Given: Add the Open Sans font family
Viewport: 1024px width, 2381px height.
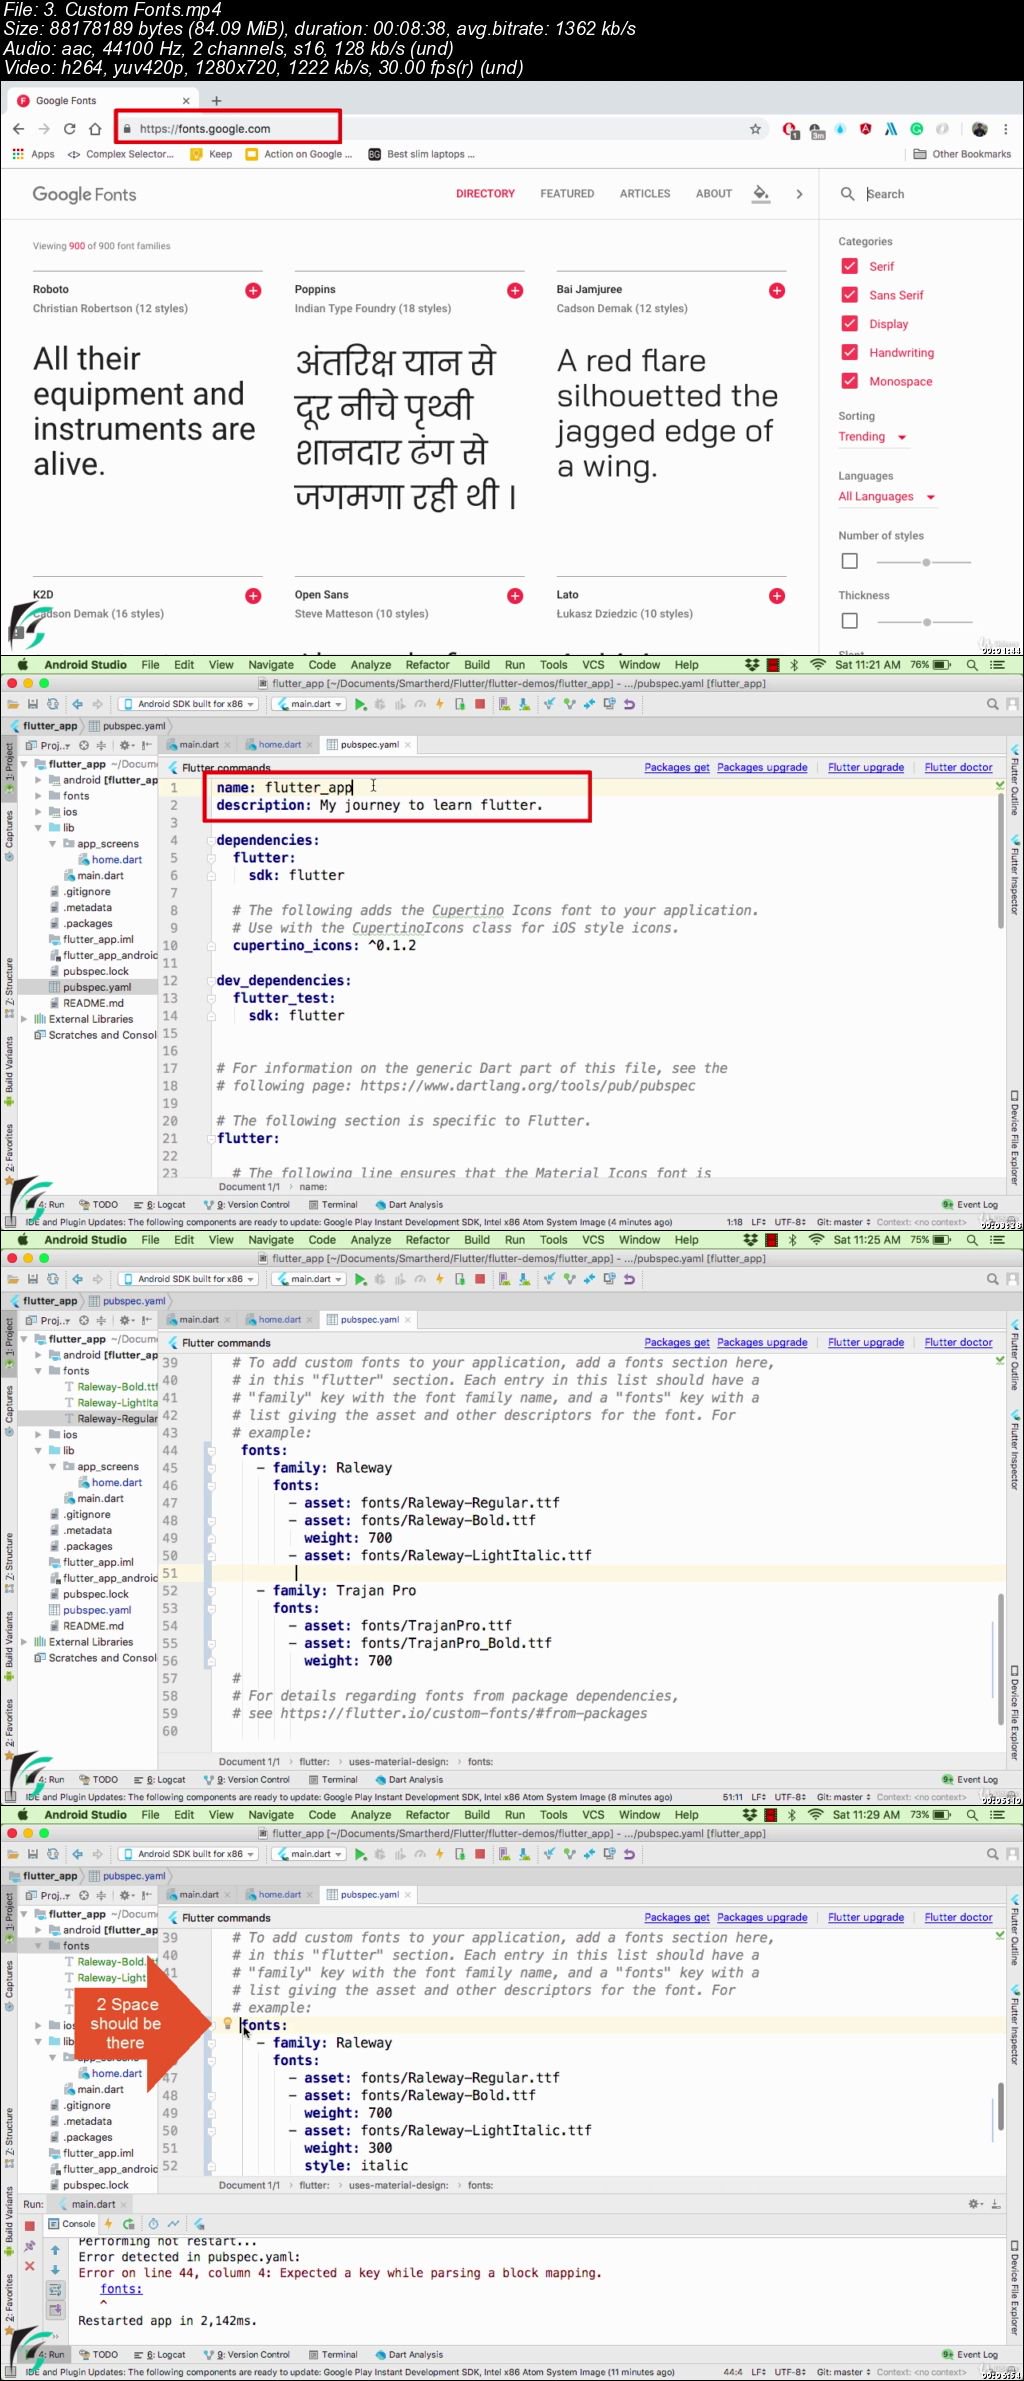Looking at the screenshot, I should point(515,596).
